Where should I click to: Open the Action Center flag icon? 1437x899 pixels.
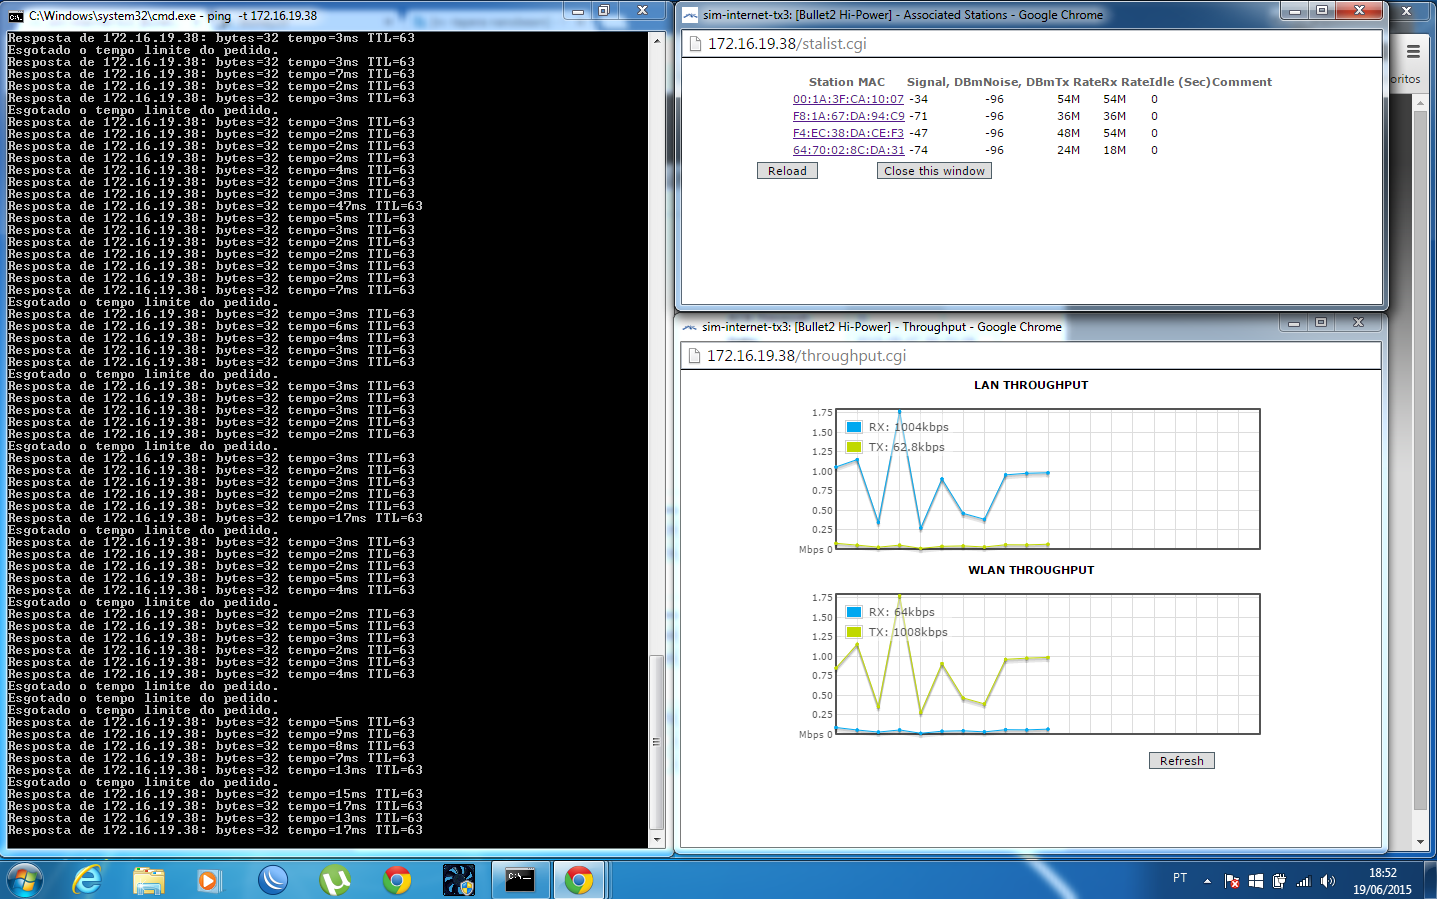click(1232, 881)
